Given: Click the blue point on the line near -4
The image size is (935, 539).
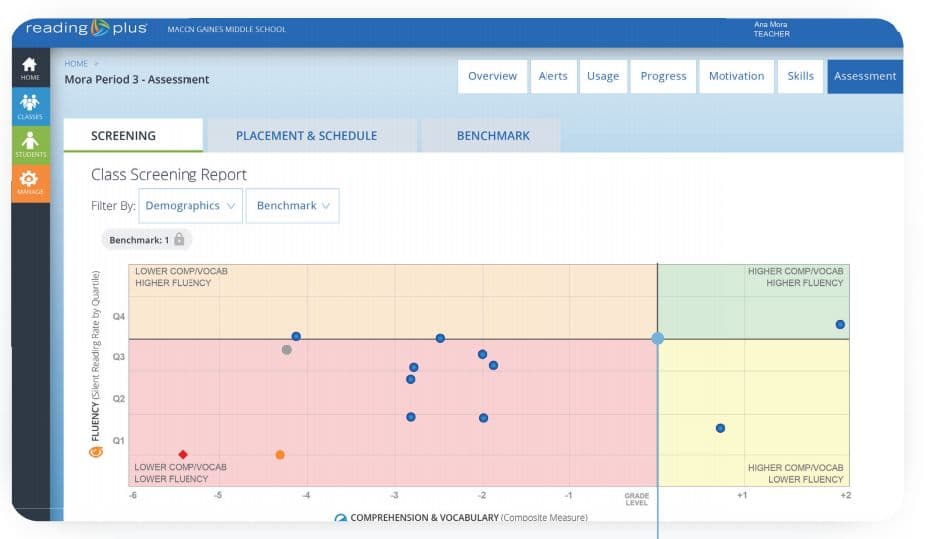Looking at the screenshot, I should point(296,336).
